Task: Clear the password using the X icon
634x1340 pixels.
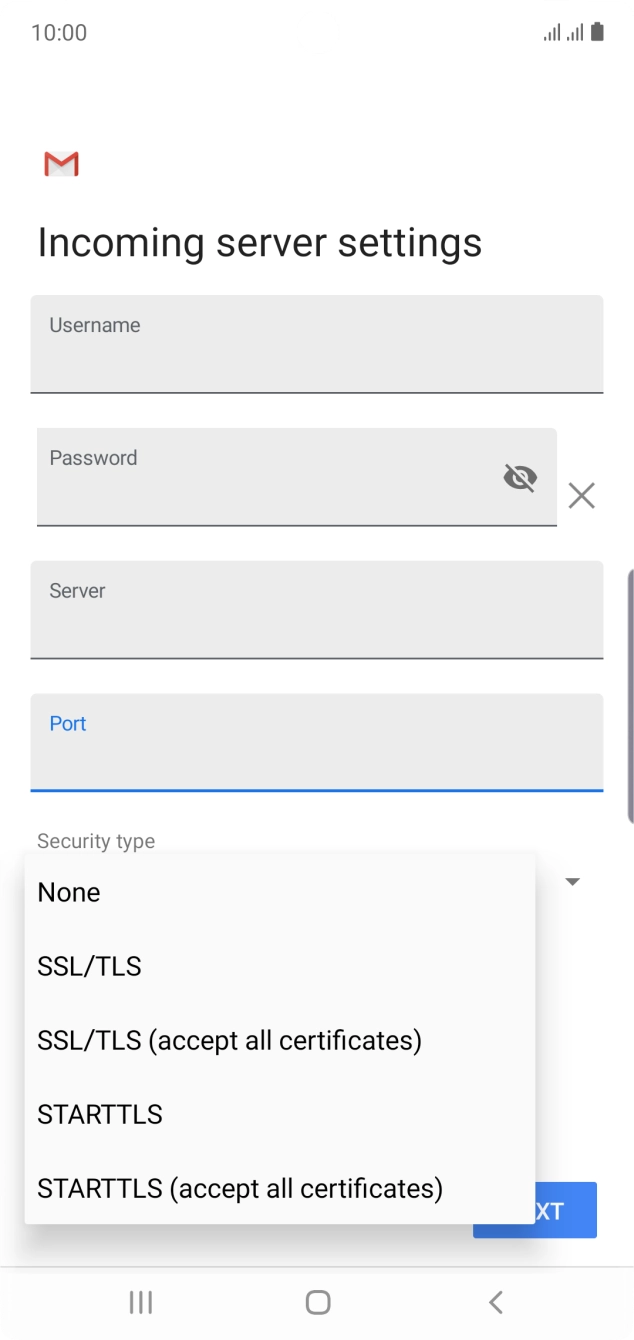Action: [x=582, y=495]
